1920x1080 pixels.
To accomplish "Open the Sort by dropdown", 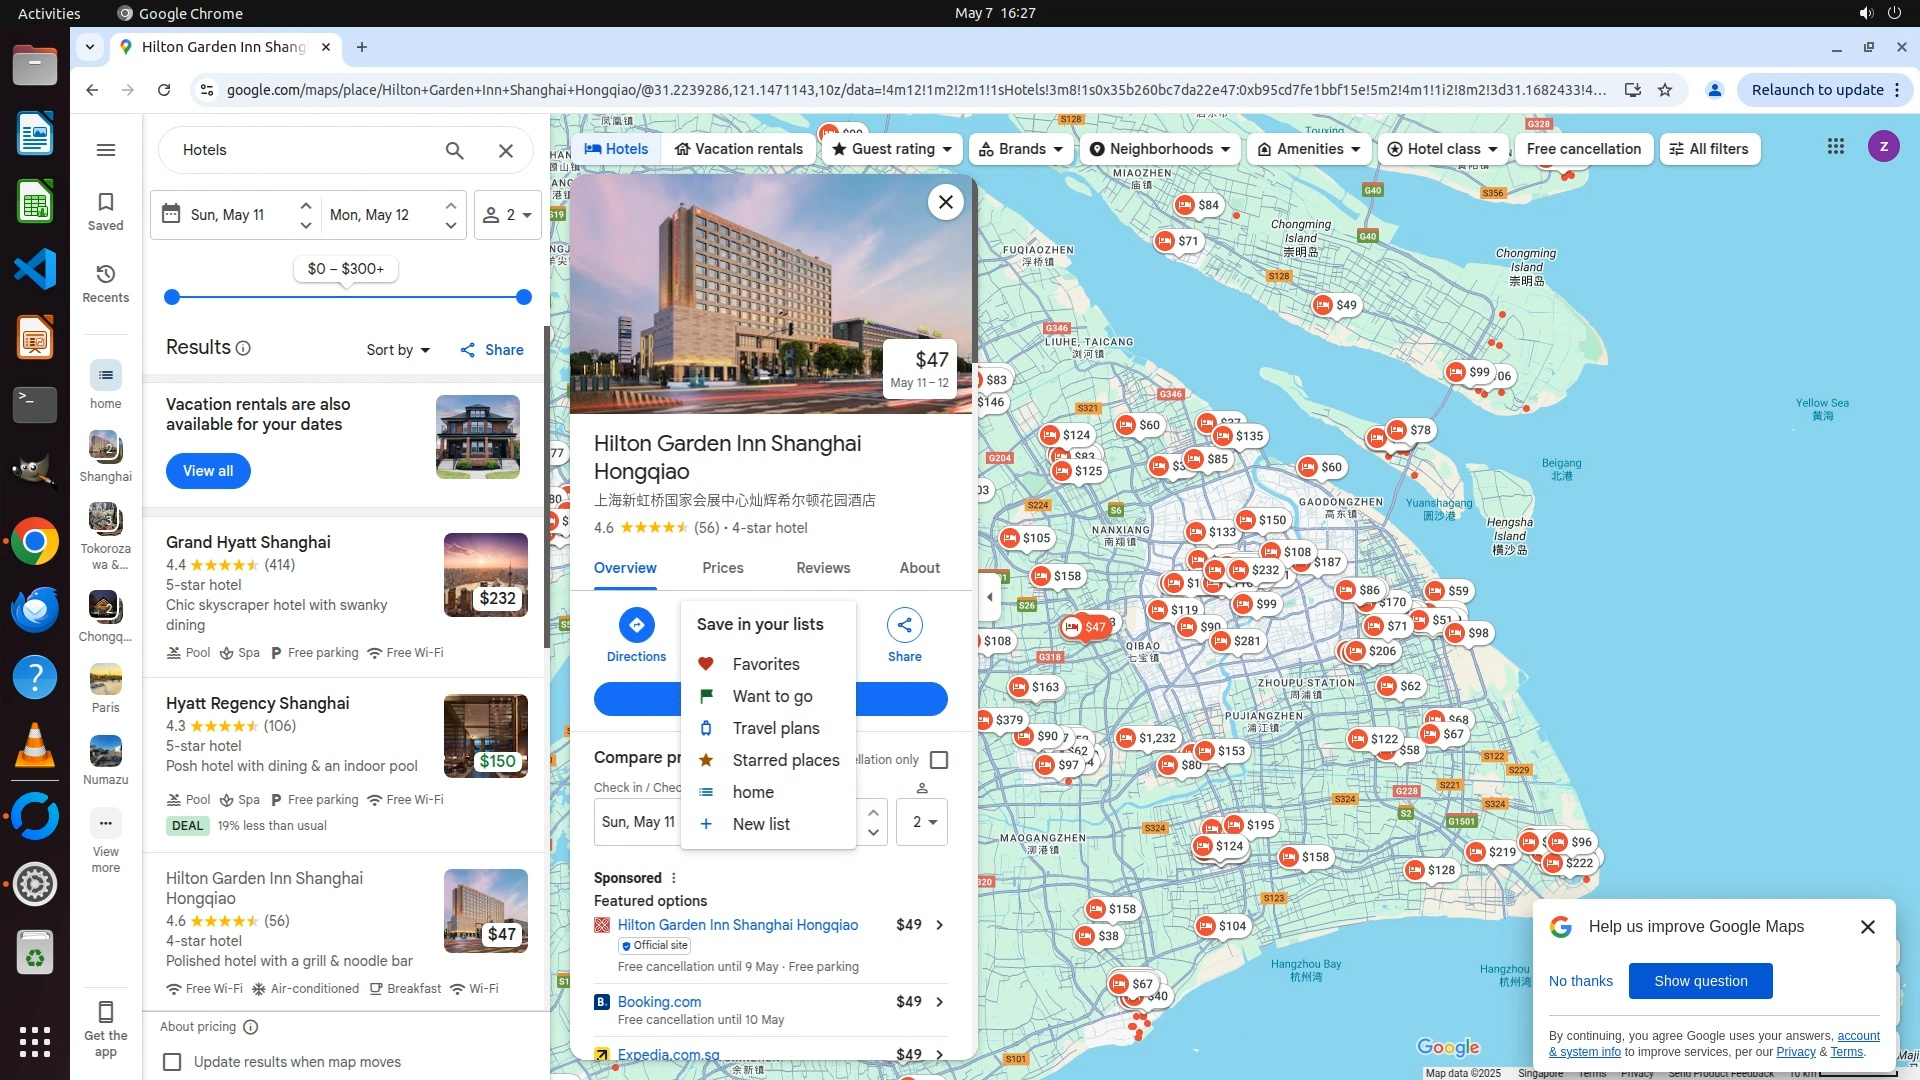I will [397, 350].
